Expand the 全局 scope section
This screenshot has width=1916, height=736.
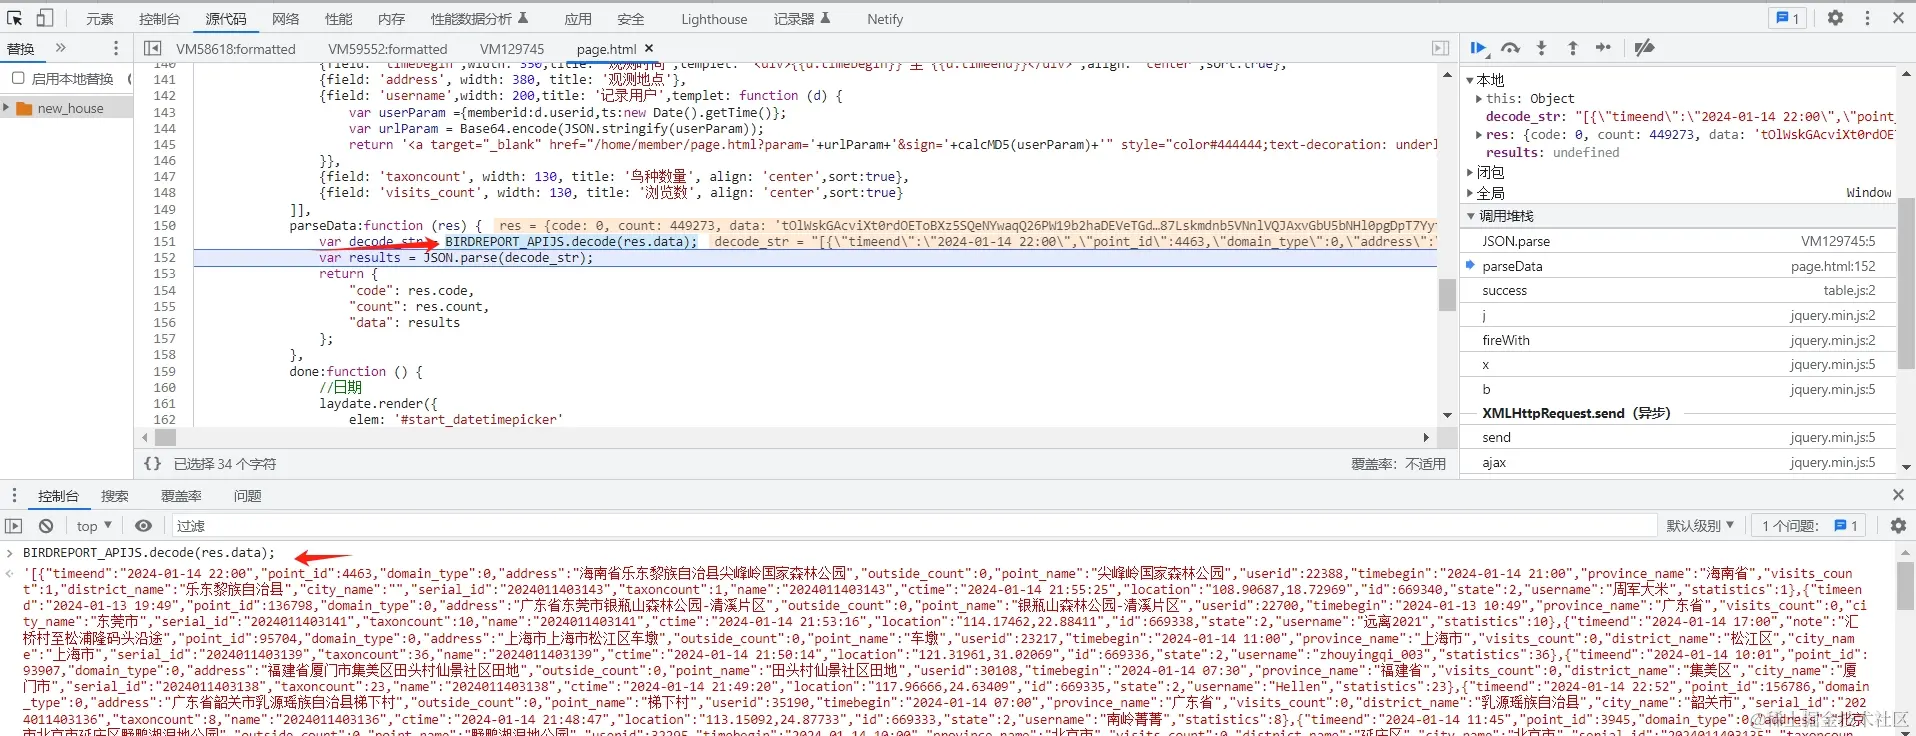(1470, 193)
